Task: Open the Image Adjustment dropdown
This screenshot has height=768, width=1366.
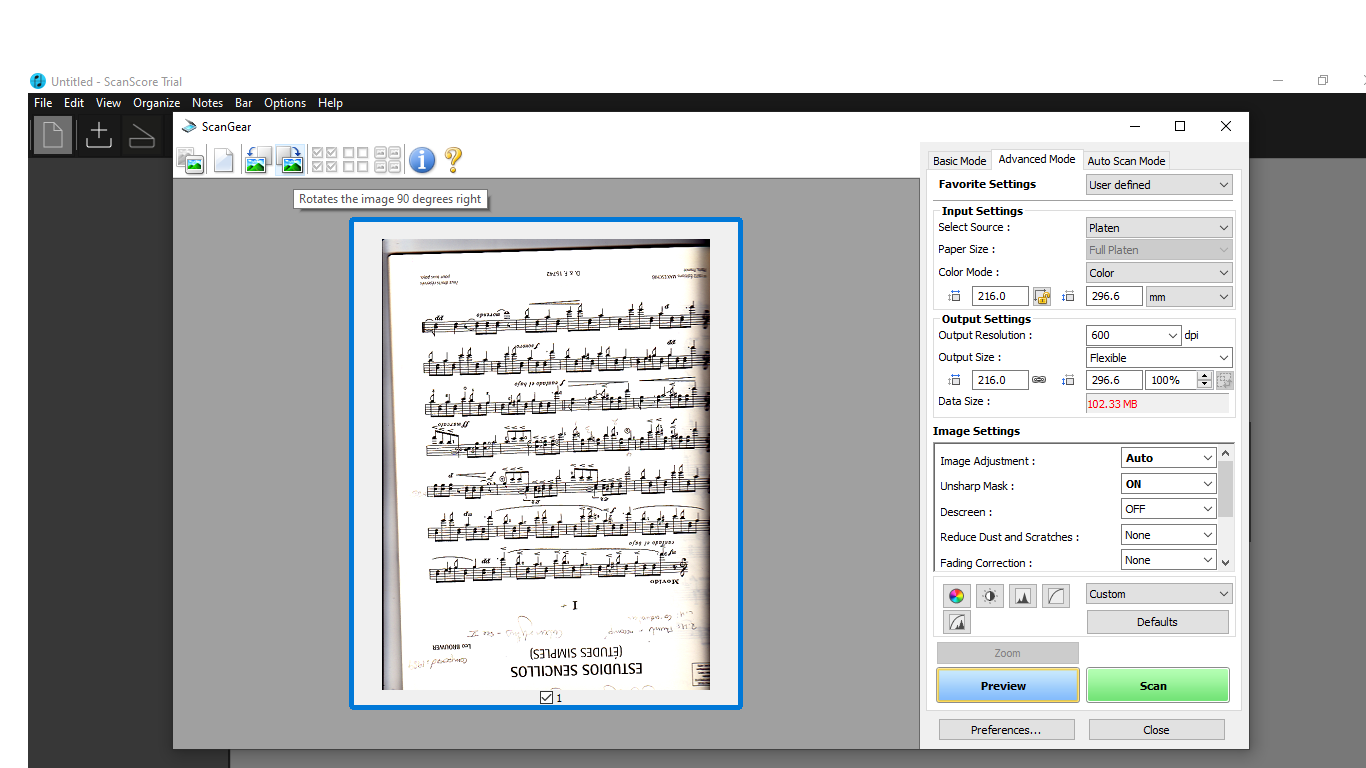Action: coord(1169,458)
